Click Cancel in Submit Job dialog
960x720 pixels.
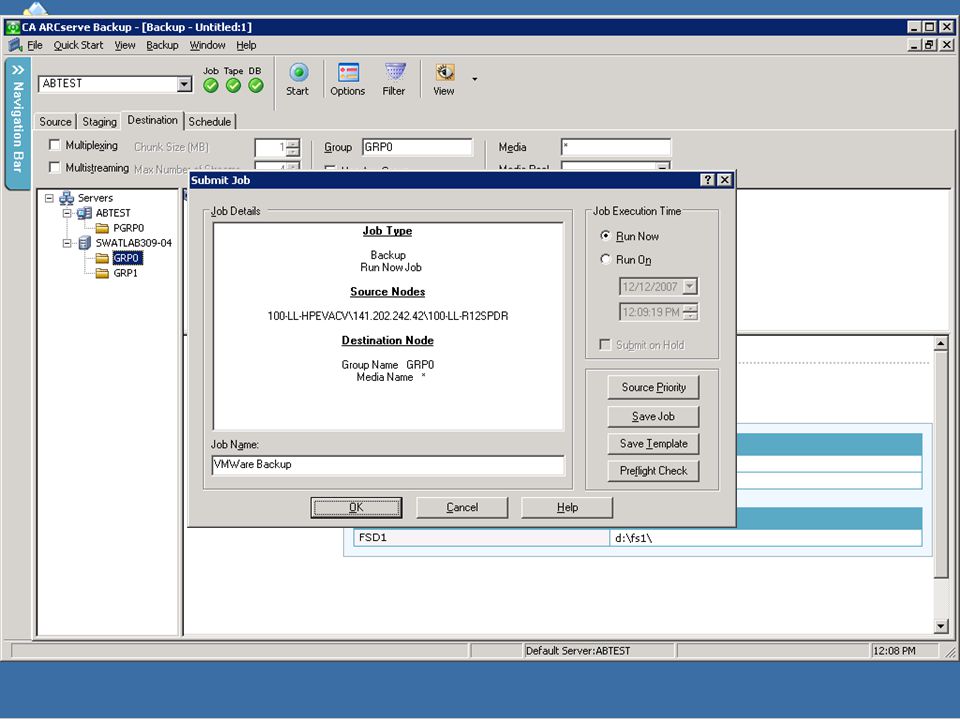pos(462,508)
